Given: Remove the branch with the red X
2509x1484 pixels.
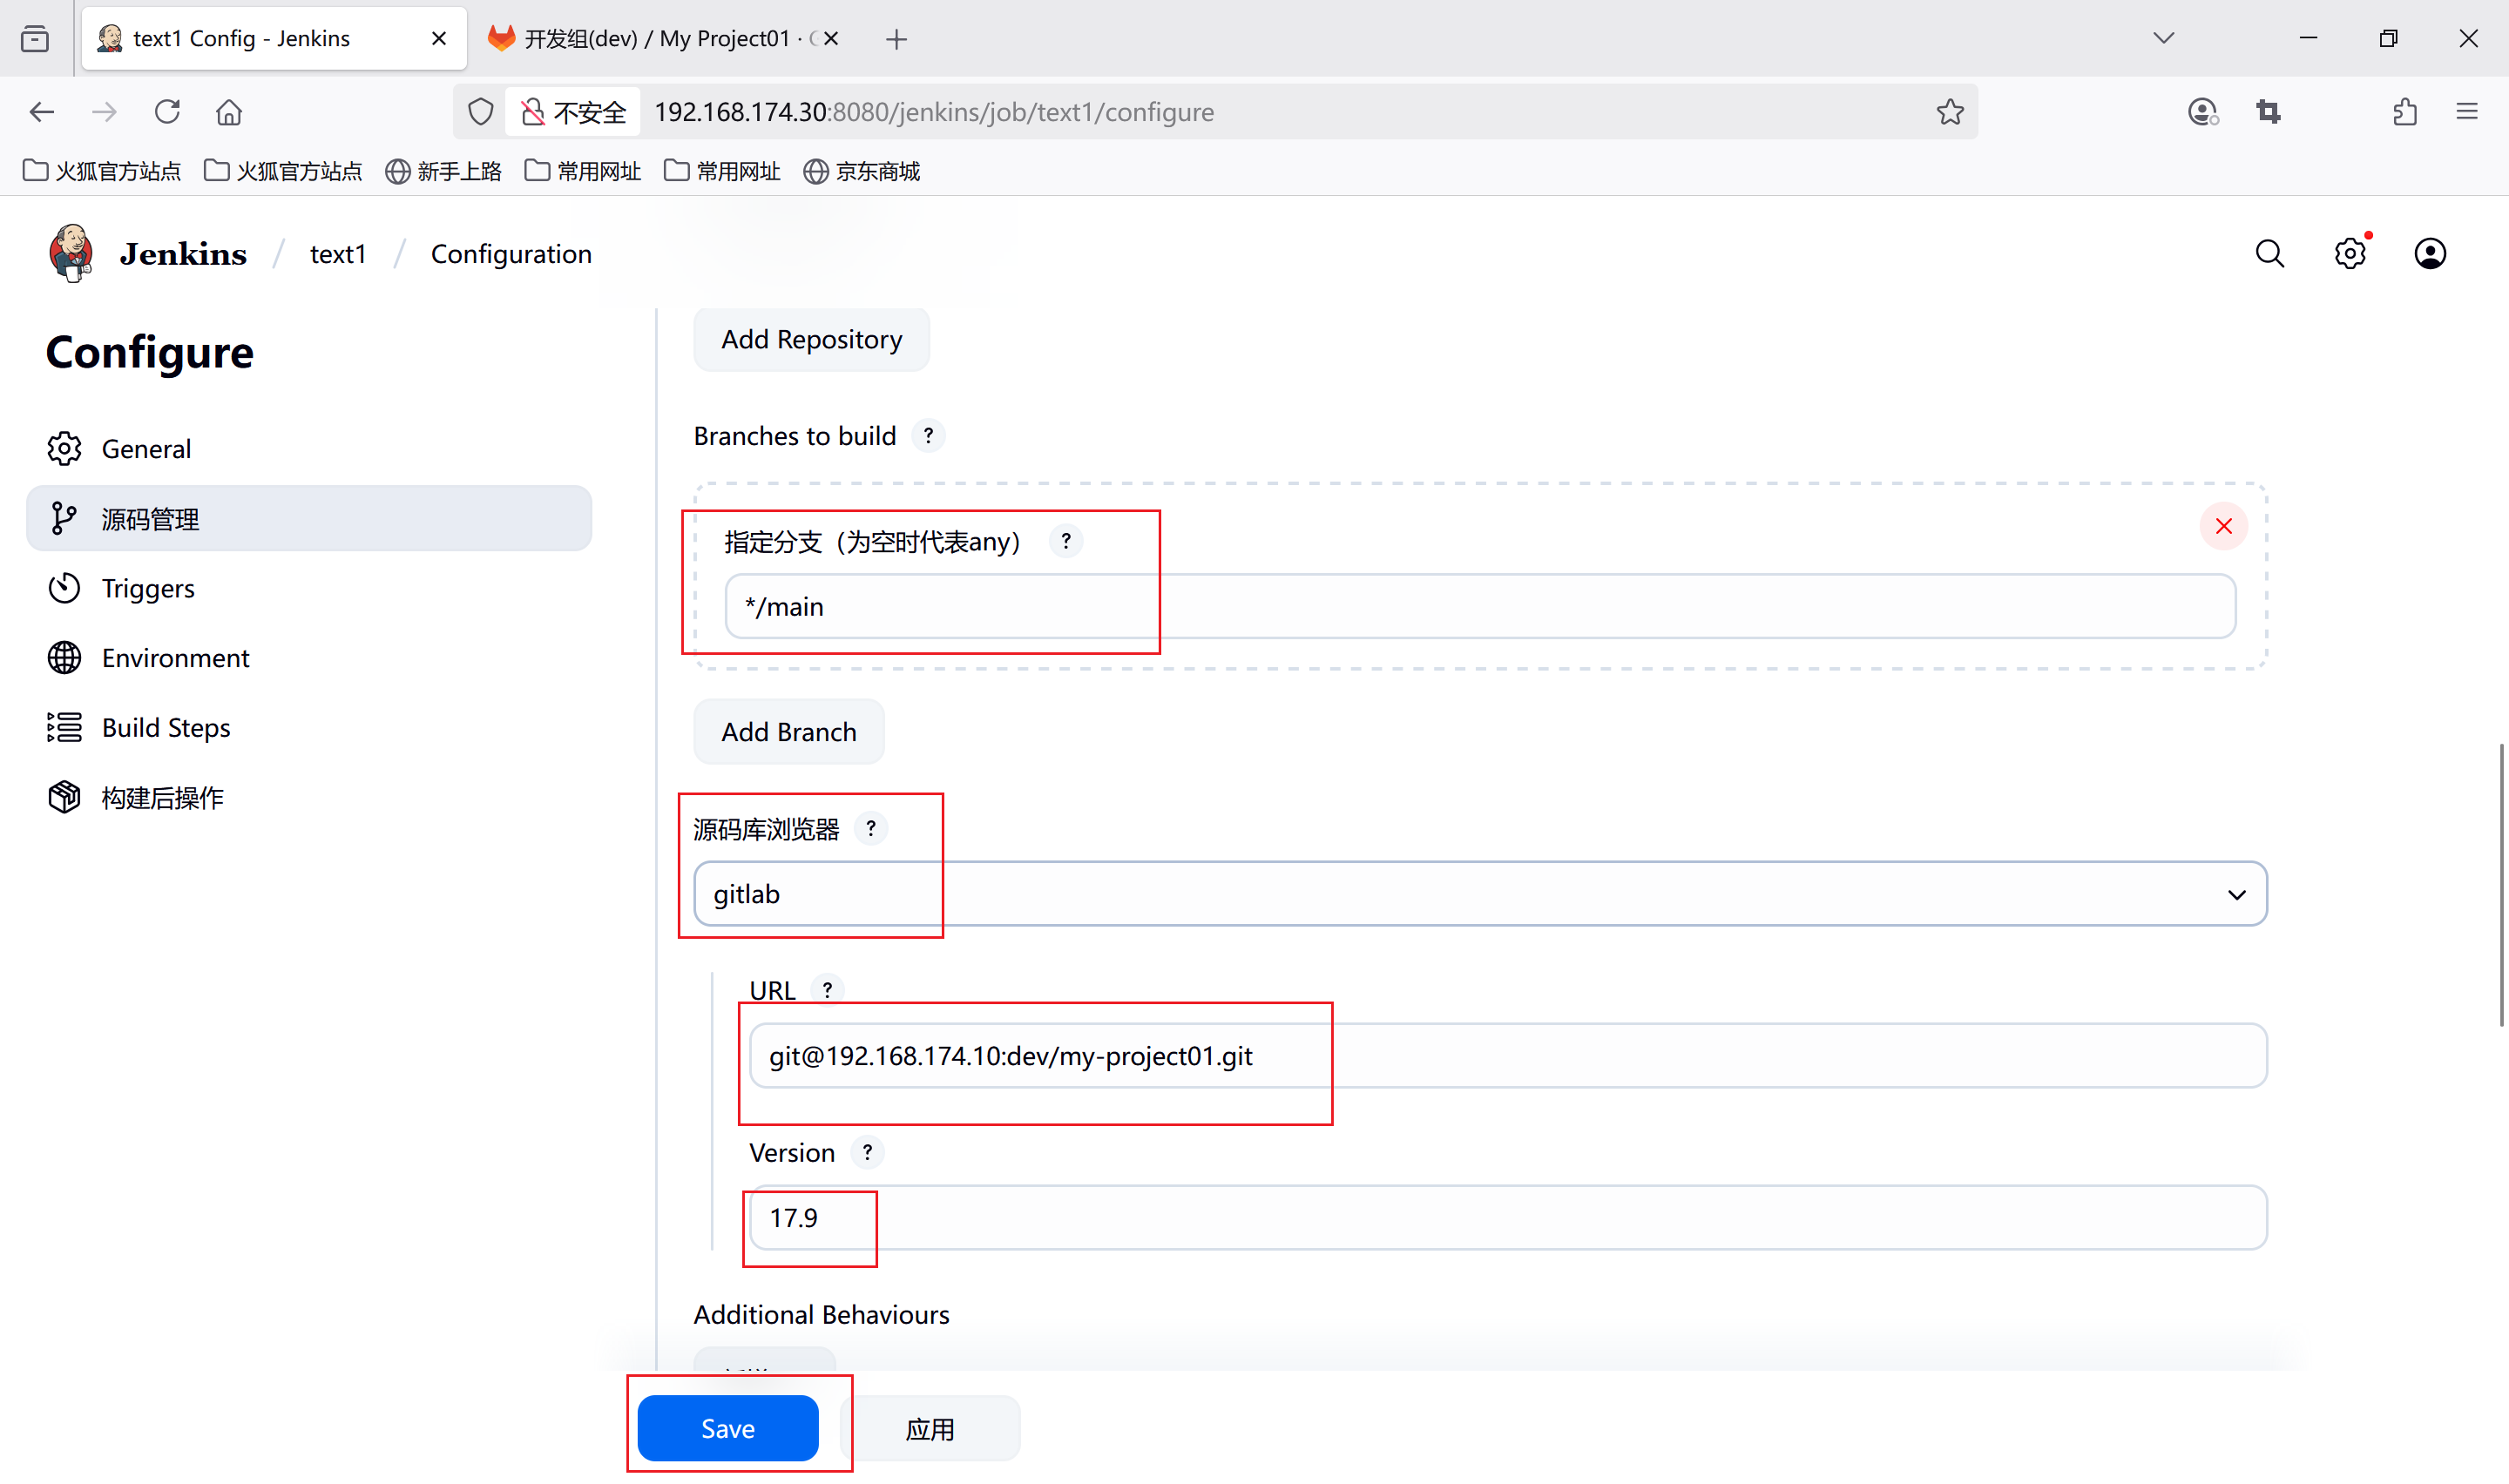Looking at the screenshot, I should pos(2223,526).
